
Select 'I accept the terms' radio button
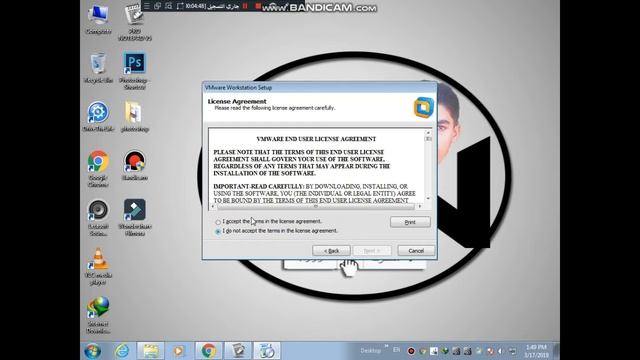click(218, 222)
